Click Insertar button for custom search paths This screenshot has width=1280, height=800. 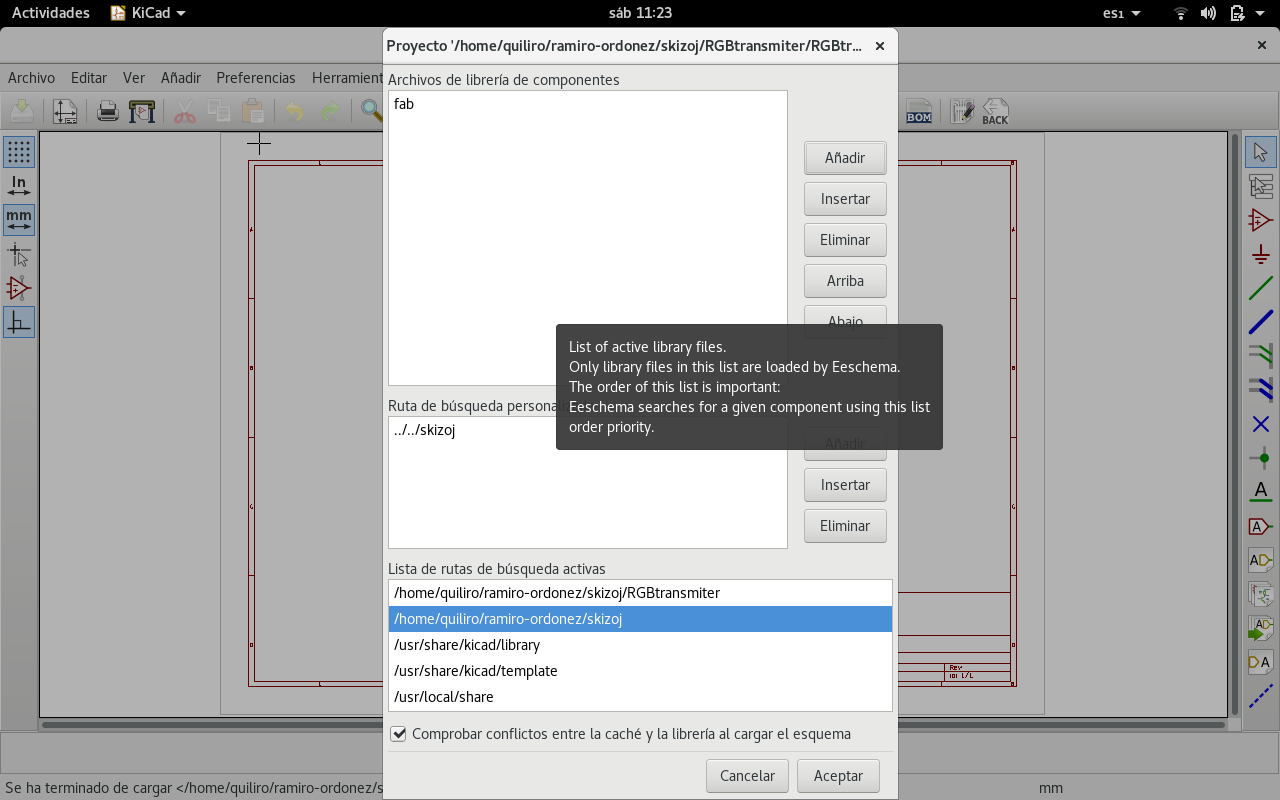point(845,485)
